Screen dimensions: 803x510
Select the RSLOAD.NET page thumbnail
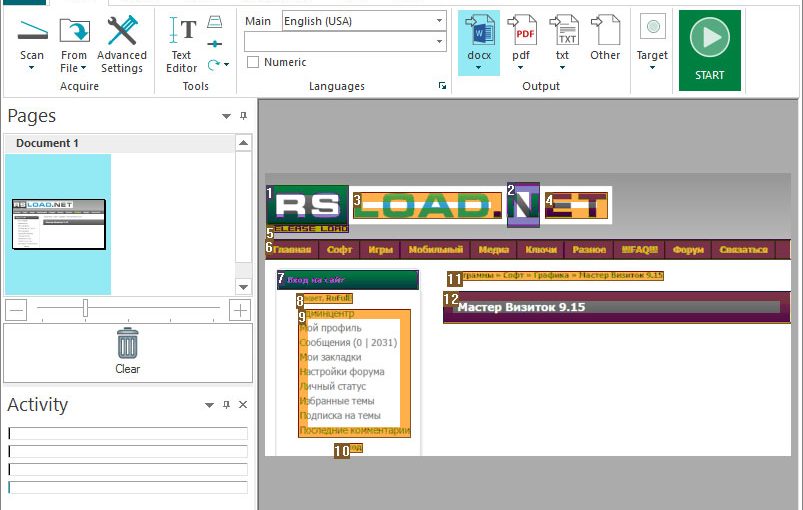(x=58, y=224)
